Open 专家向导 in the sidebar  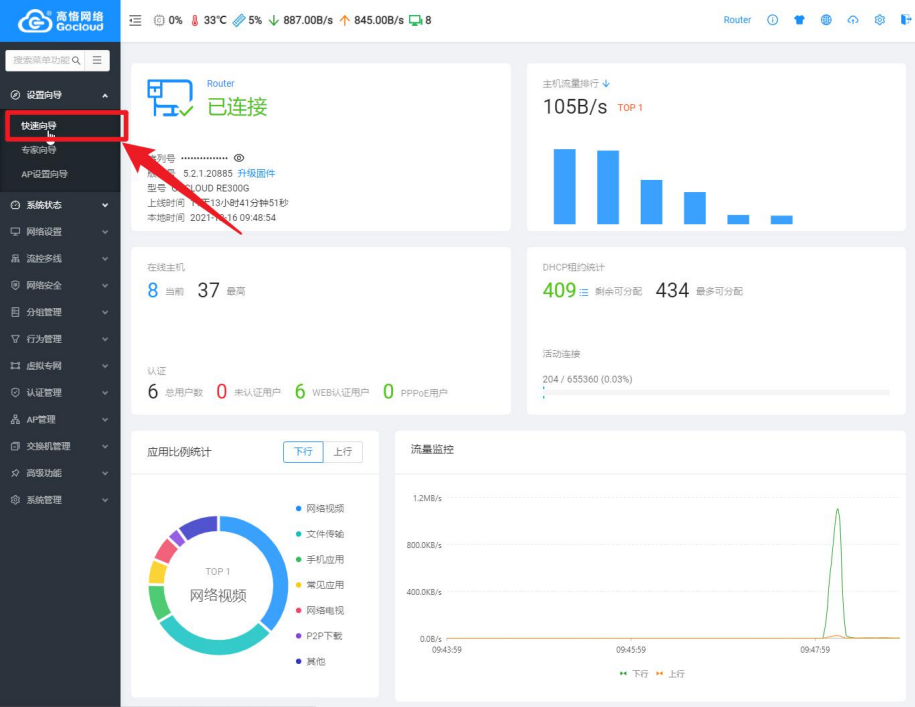point(39,150)
